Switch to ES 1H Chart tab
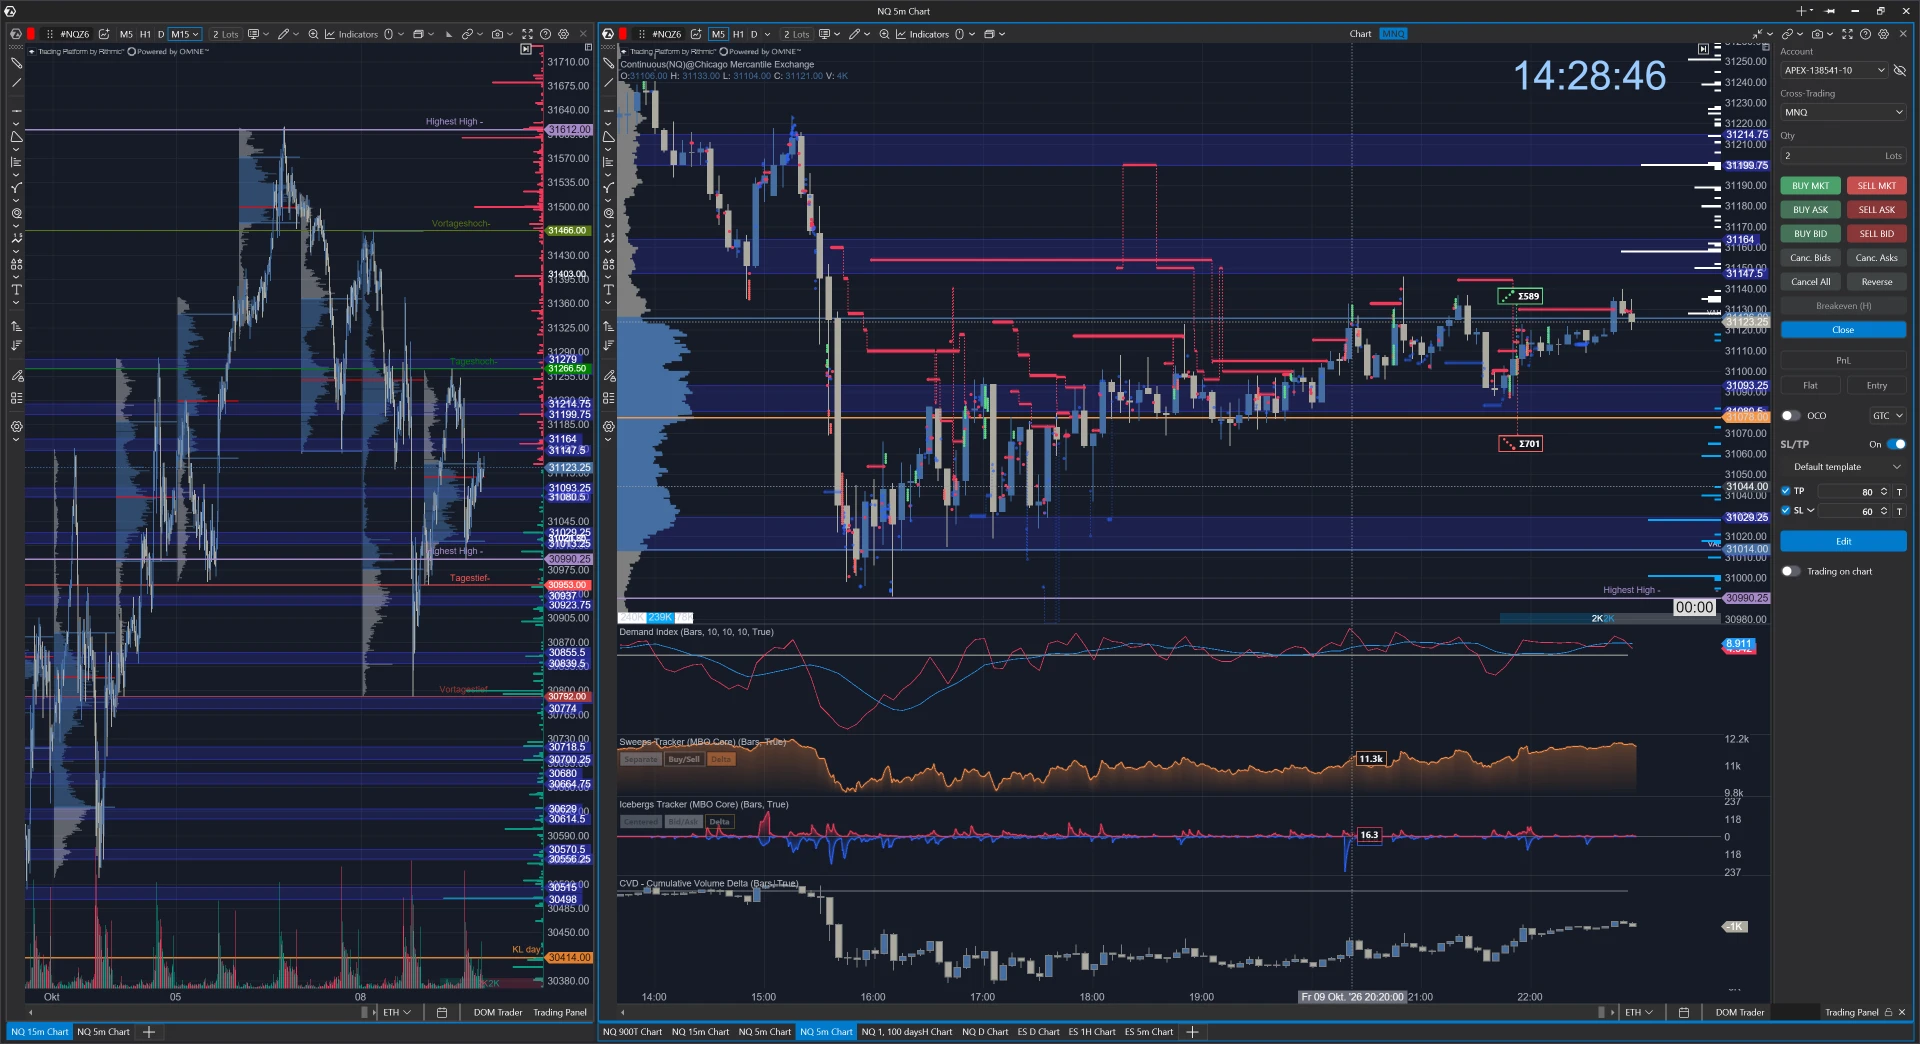Image resolution: width=1920 pixels, height=1044 pixels. [x=1091, y=1032]
